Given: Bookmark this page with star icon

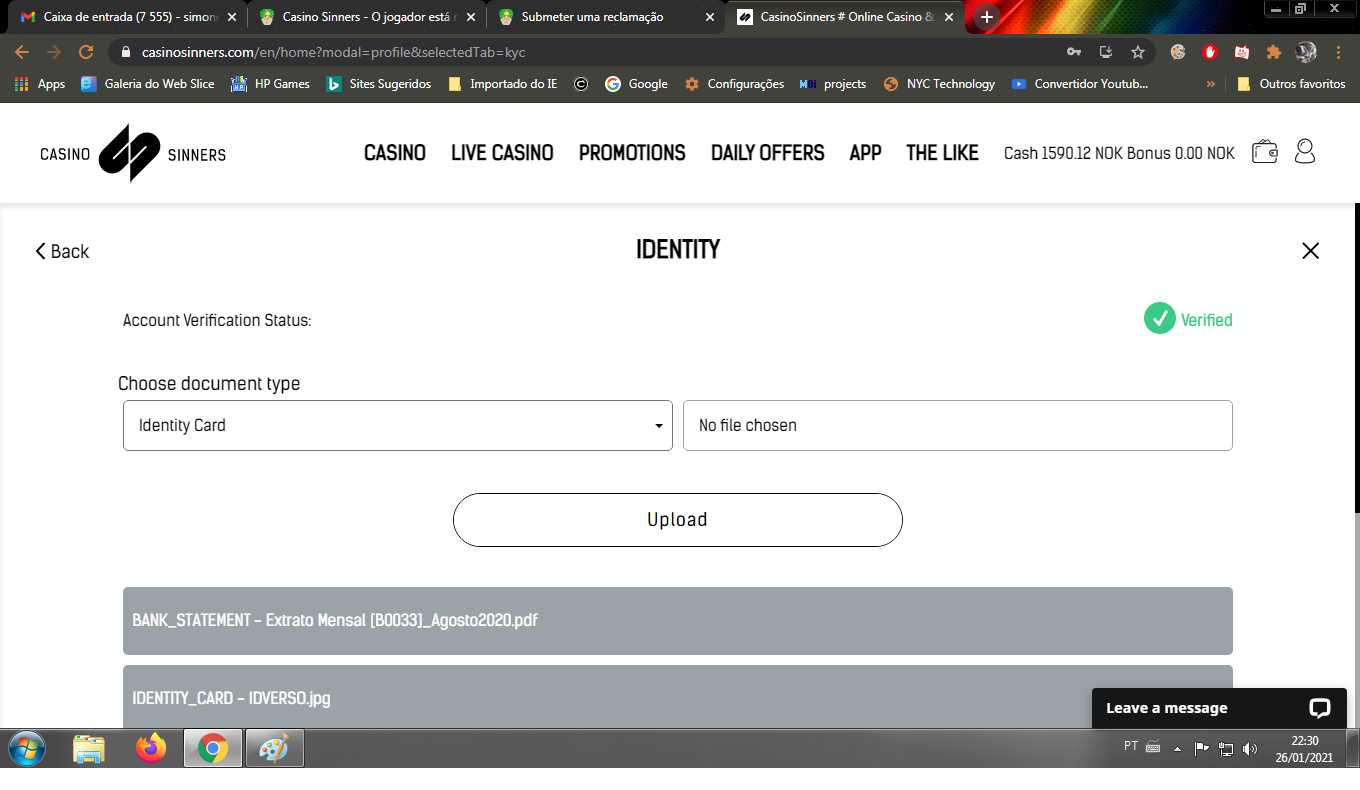Looking at the screenshot, I should coord(1138,52).
